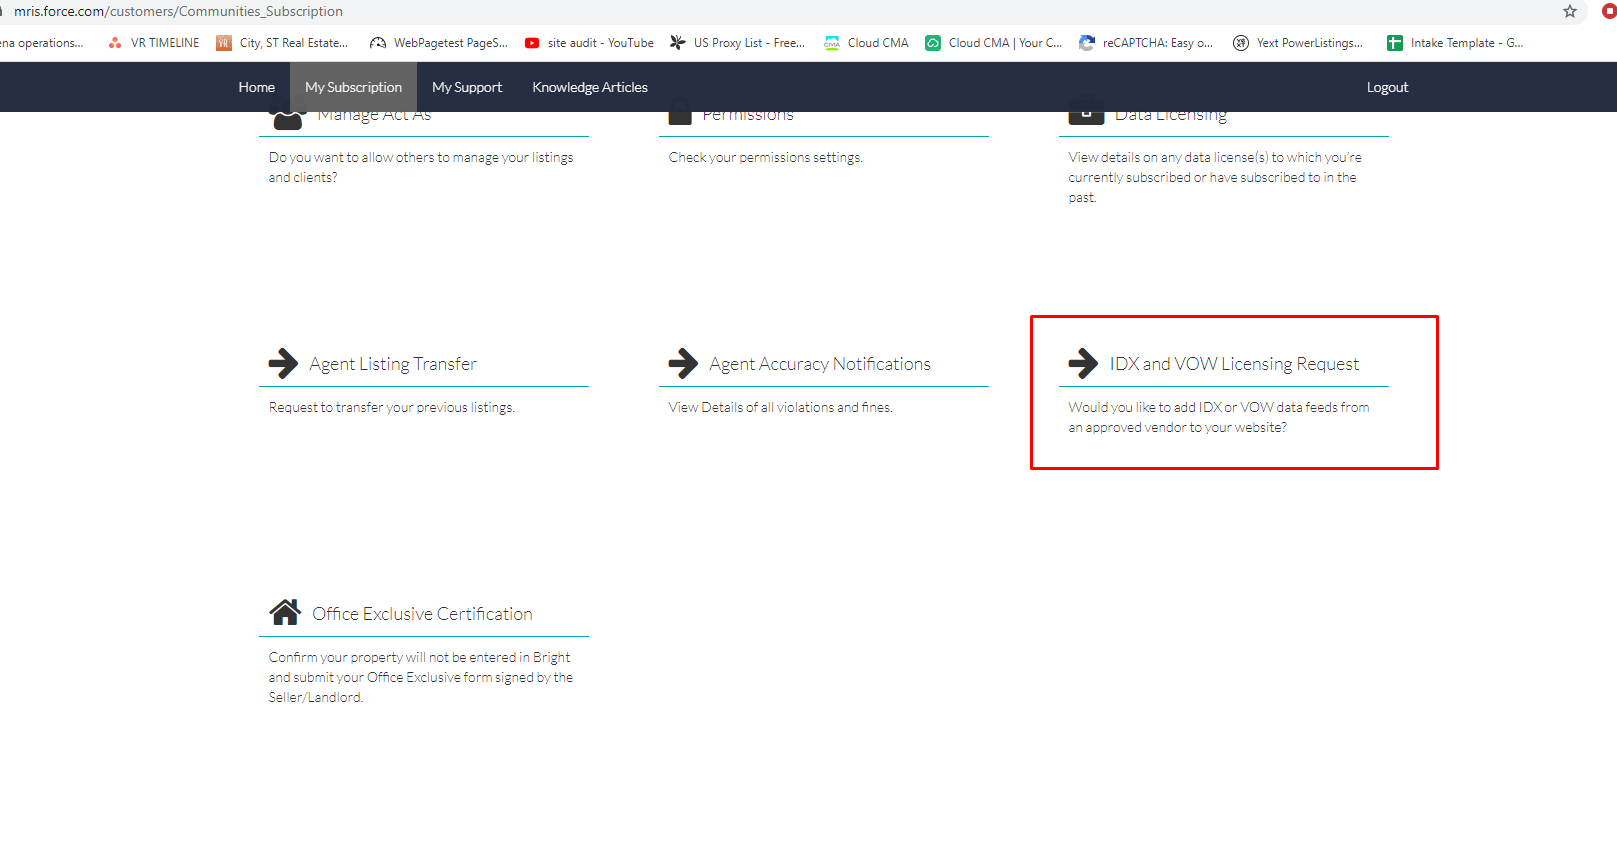
Task: Click the City, ST Real Estate bookmark favicon
Action: pyautogui.click(x=224, y=43)
